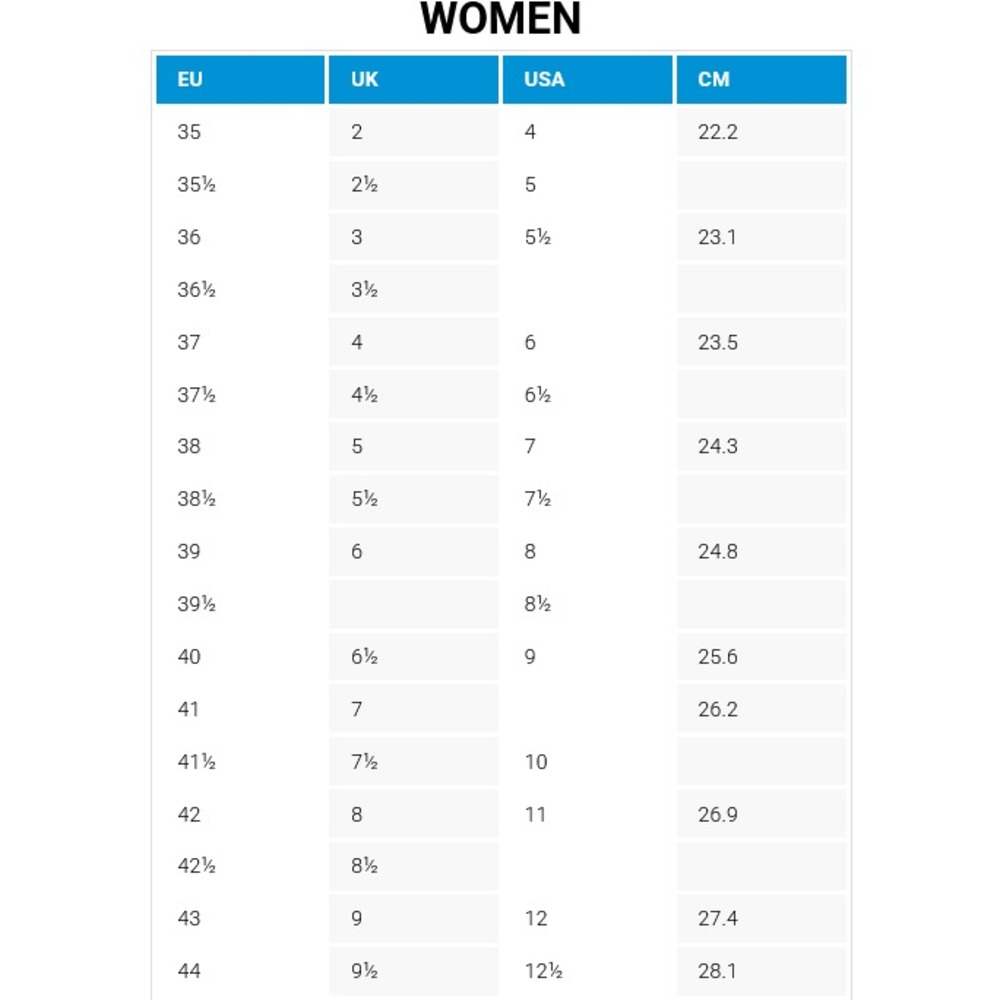Click USA size 7½ cell
The image size is (1000, 1000).
pos(587,499)
